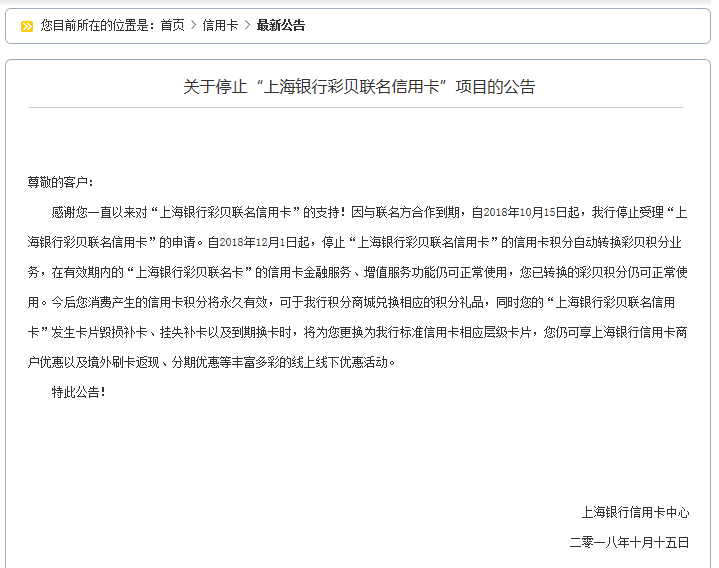The image size is (719, 568).
Task: Click the date 2018年10月15日 in the paragraph
Action: pyautogui.click(x=526, y=213)
